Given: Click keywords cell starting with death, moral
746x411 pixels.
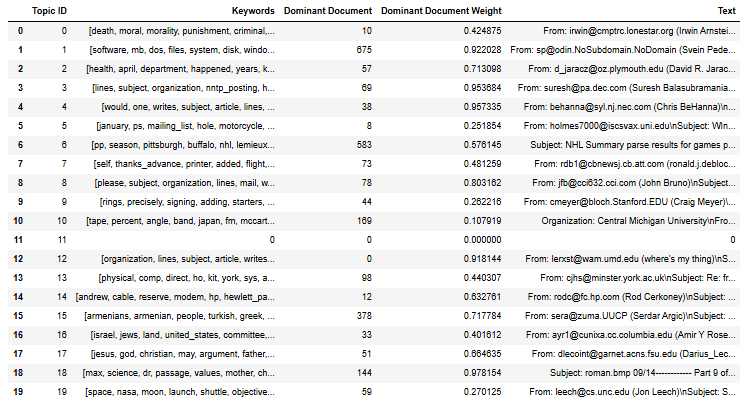Looking at the screenshot, I should [181, 30].
